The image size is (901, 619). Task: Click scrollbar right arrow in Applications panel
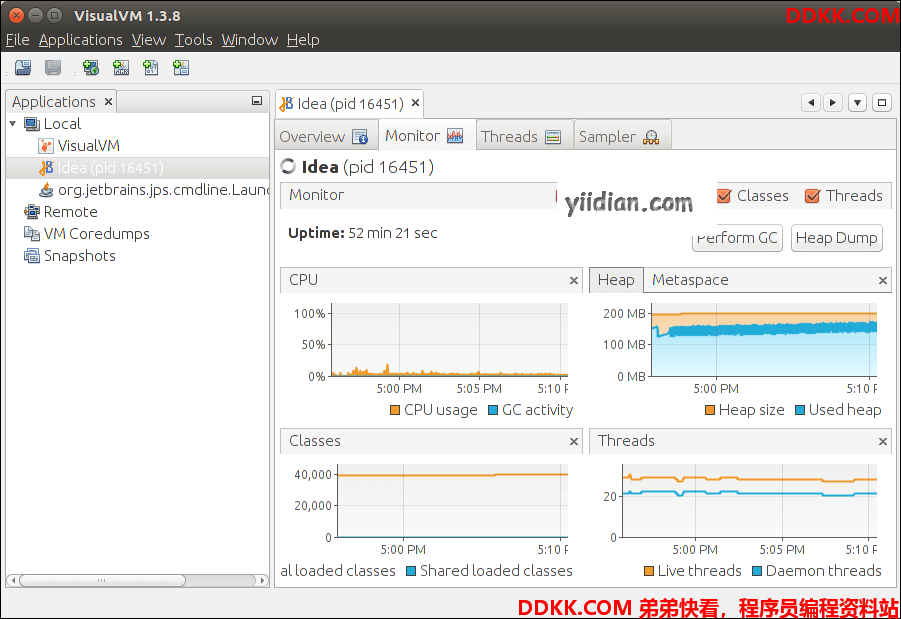point(262,580)
